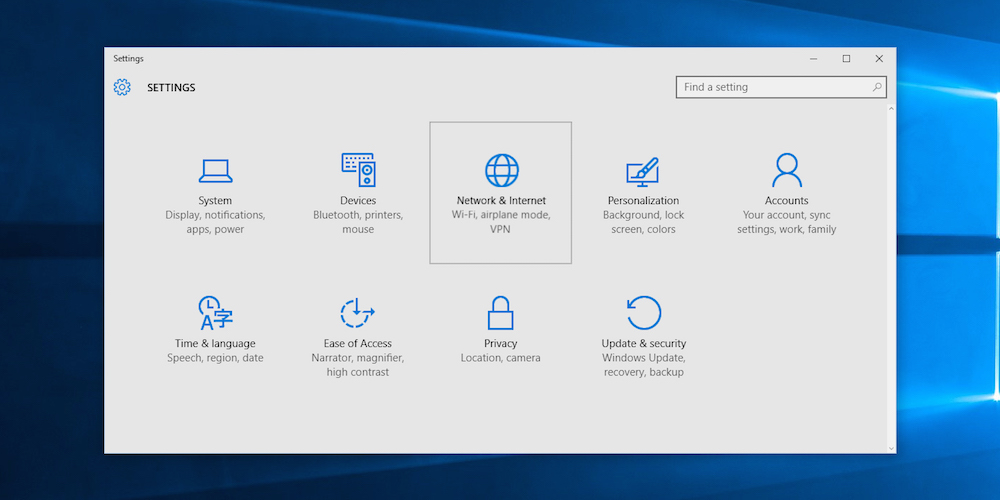1000x500 pixels.
Task: Click the gear icon beside SETTINGS header
Action: click(x=122, y=88)
